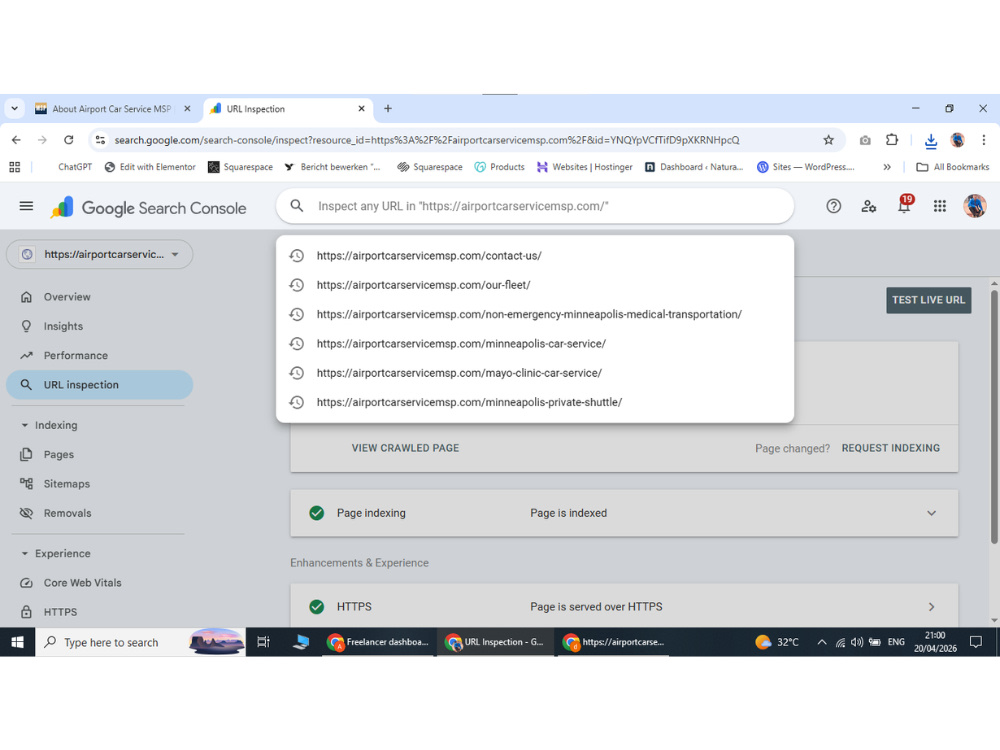Viewport: 1000px width, 750px height.
Task: Open the Pages indexing report
Action: (x=99, y=455)
